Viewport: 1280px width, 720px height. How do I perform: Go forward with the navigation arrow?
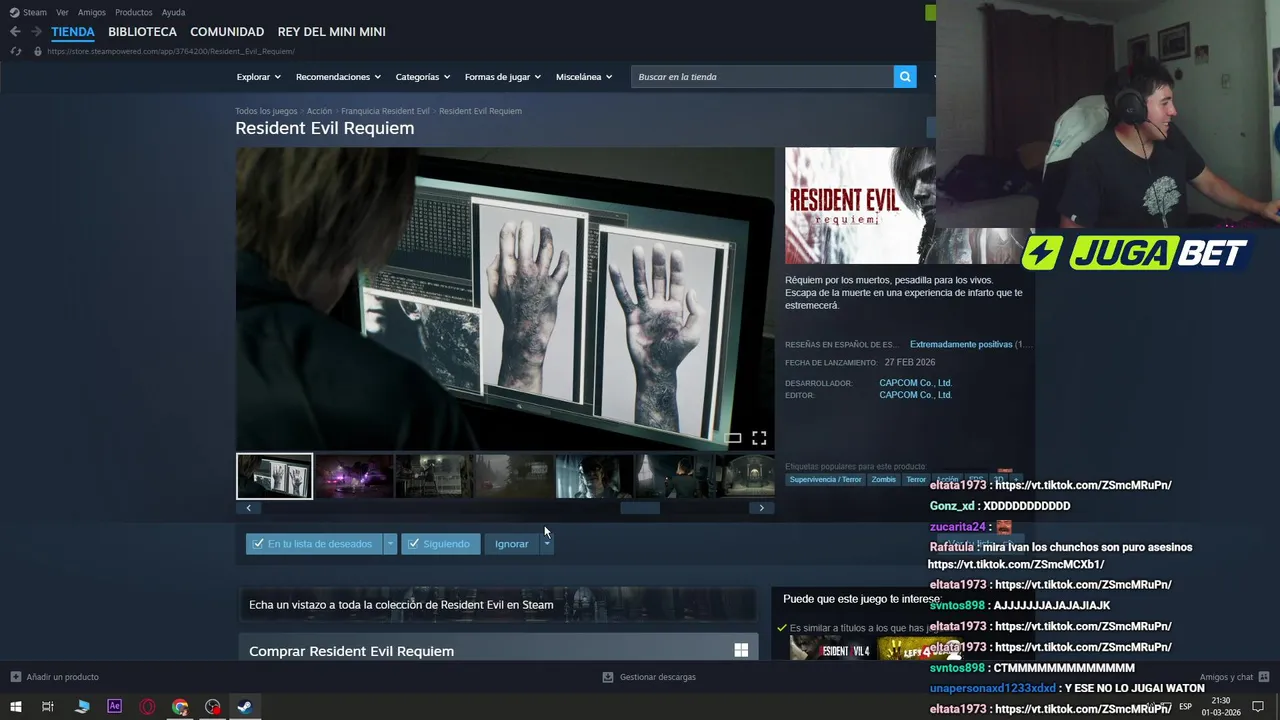(36, 32)
